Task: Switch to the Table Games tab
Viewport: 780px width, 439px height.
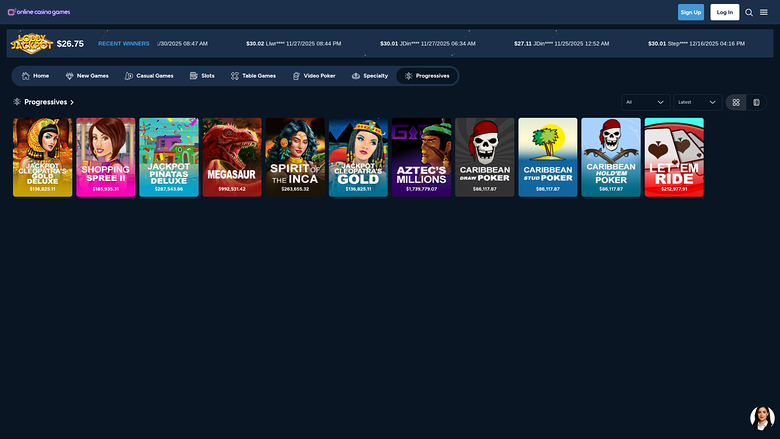Action: tap(253, 76)
